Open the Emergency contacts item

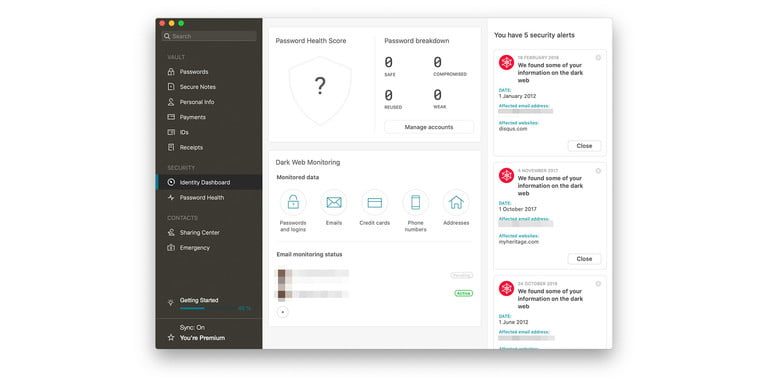(209, 248)
